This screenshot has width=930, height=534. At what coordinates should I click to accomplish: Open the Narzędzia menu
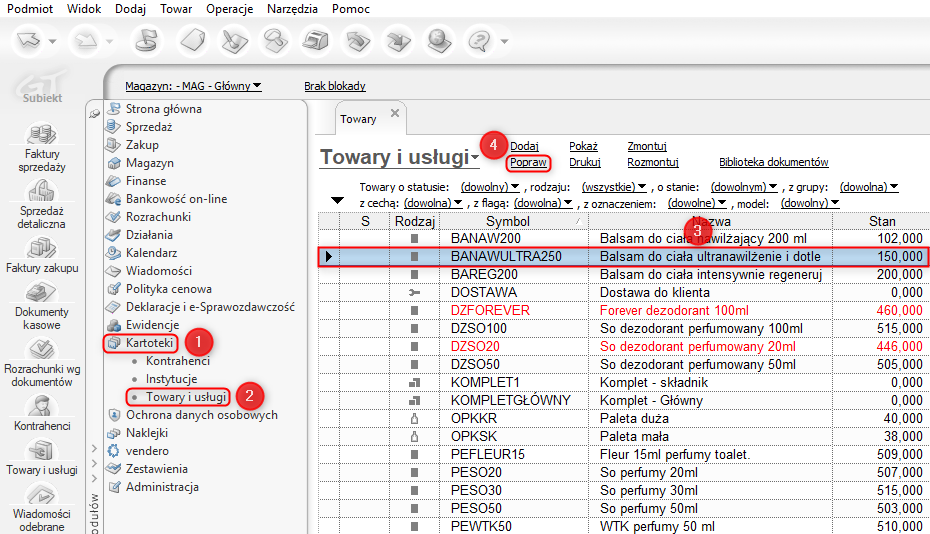(x=292, y=9)
